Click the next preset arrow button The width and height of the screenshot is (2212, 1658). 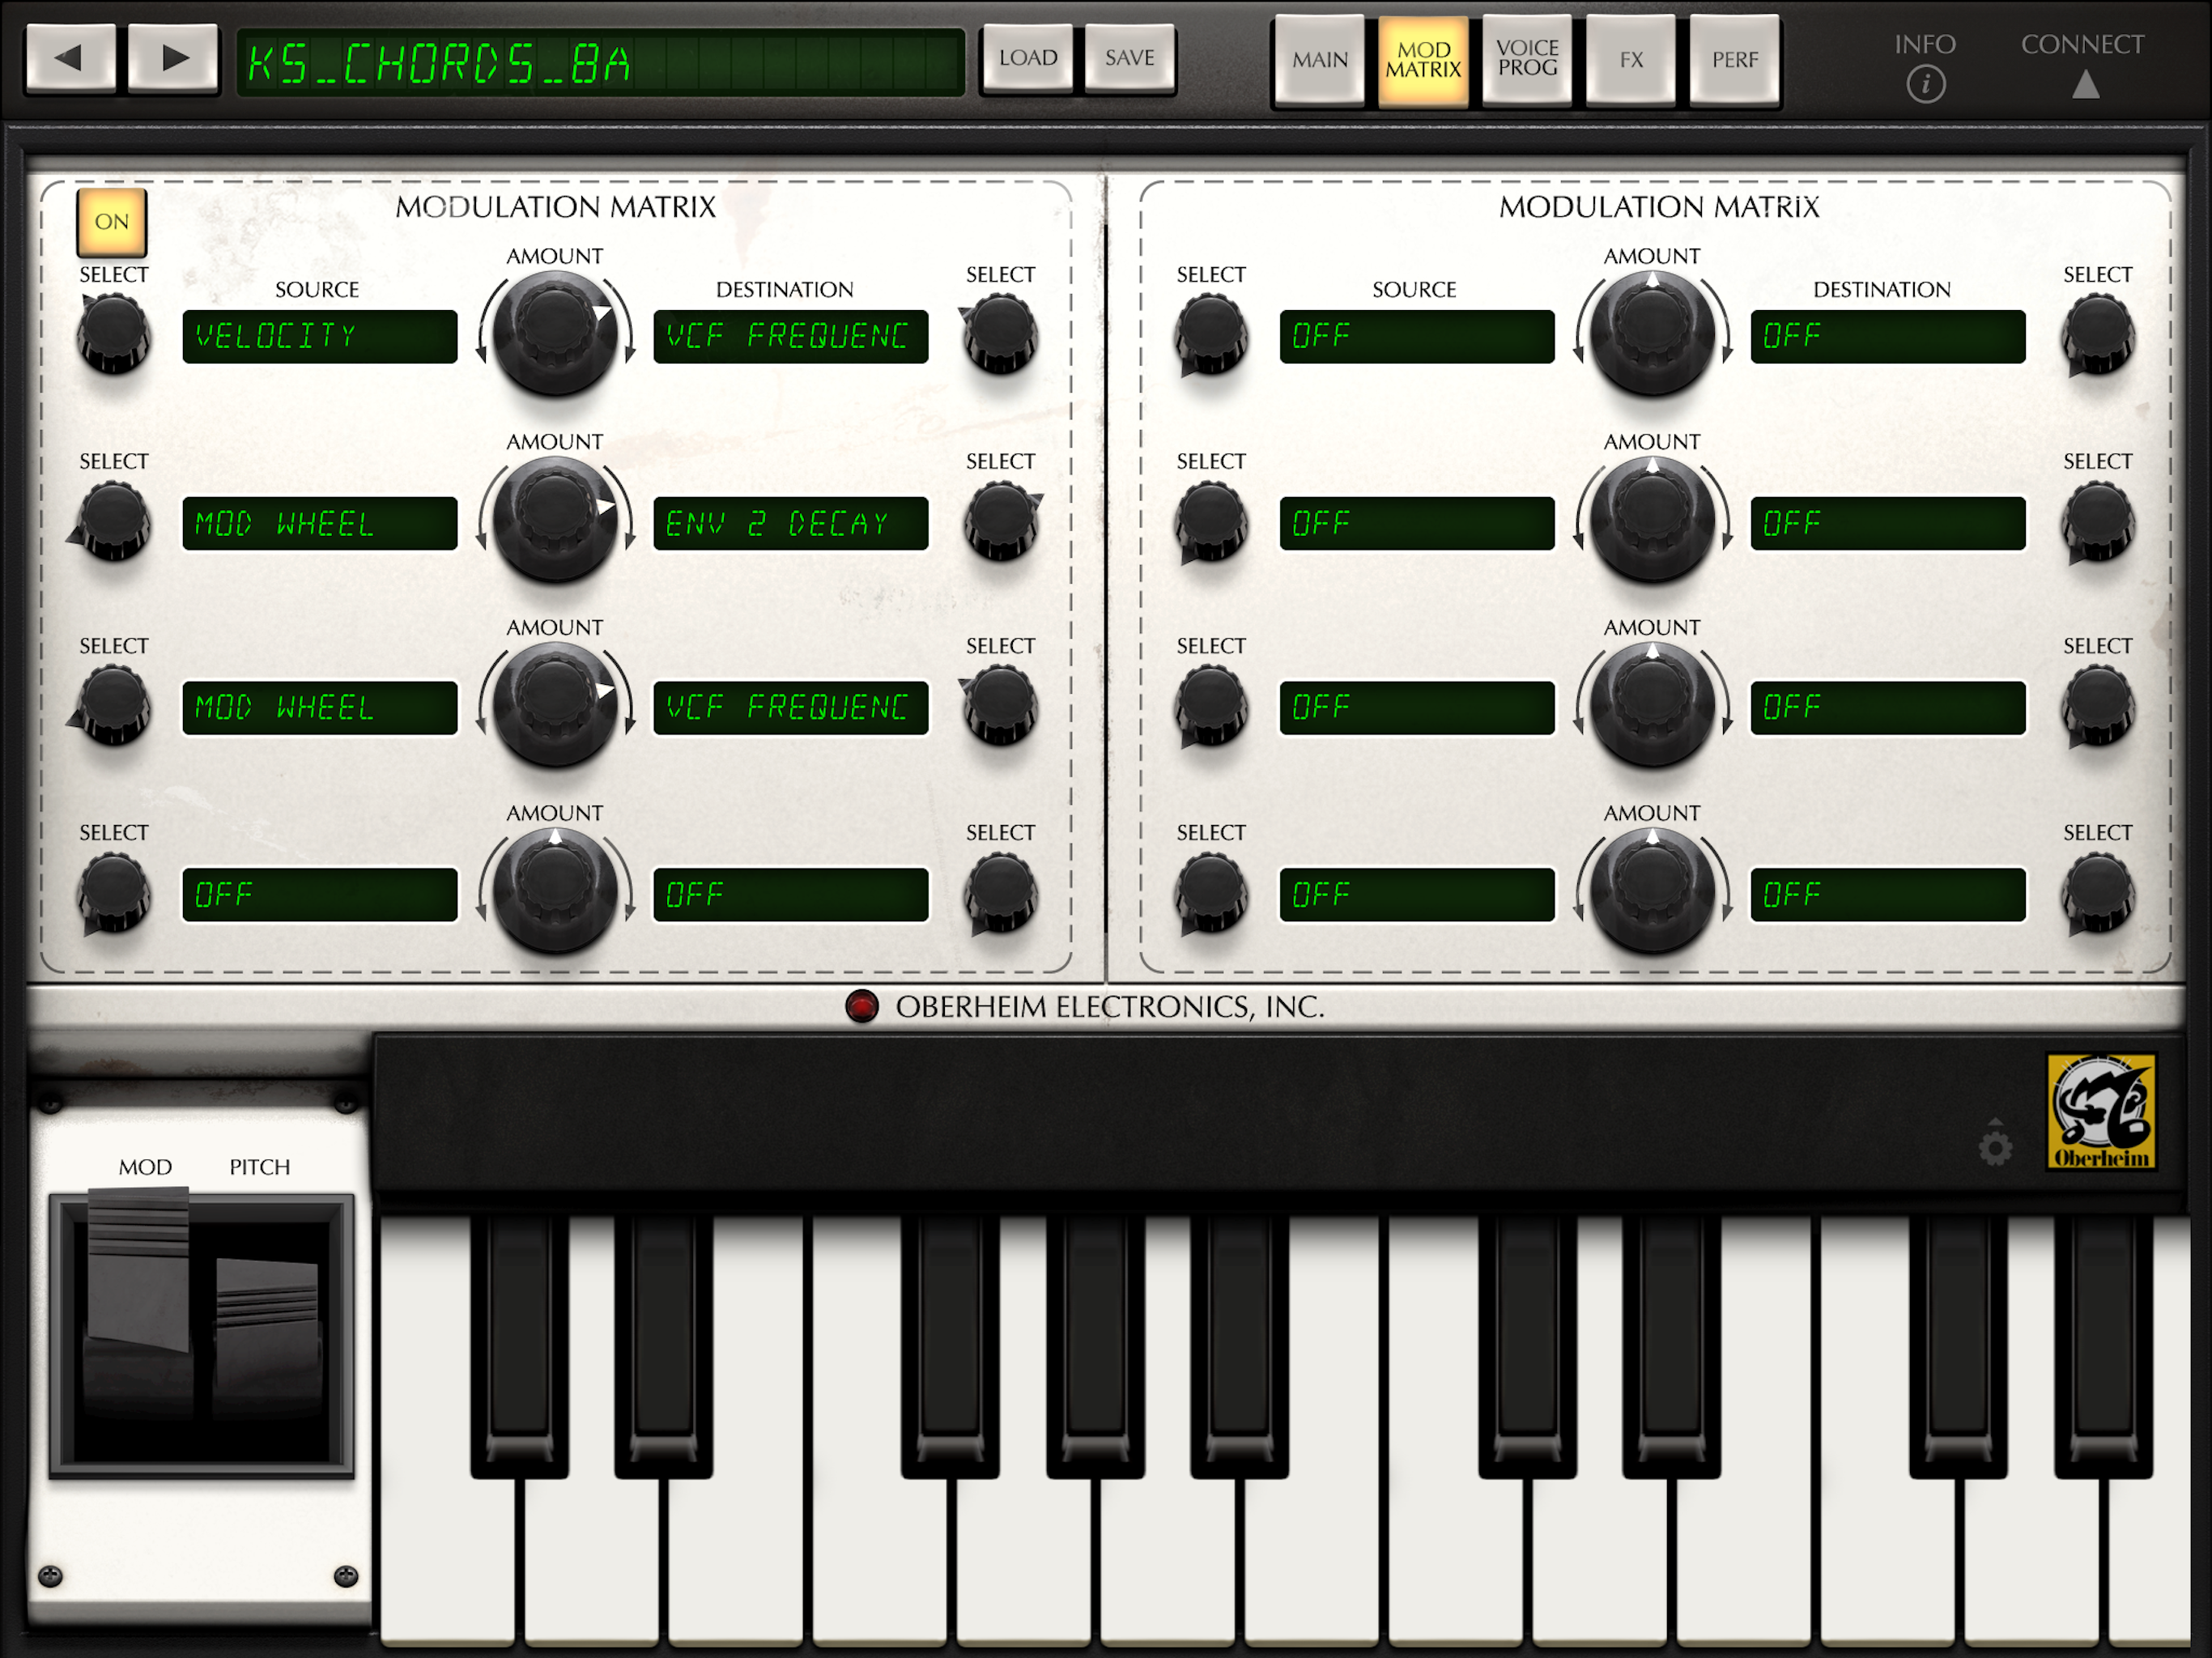click(174, 59)
